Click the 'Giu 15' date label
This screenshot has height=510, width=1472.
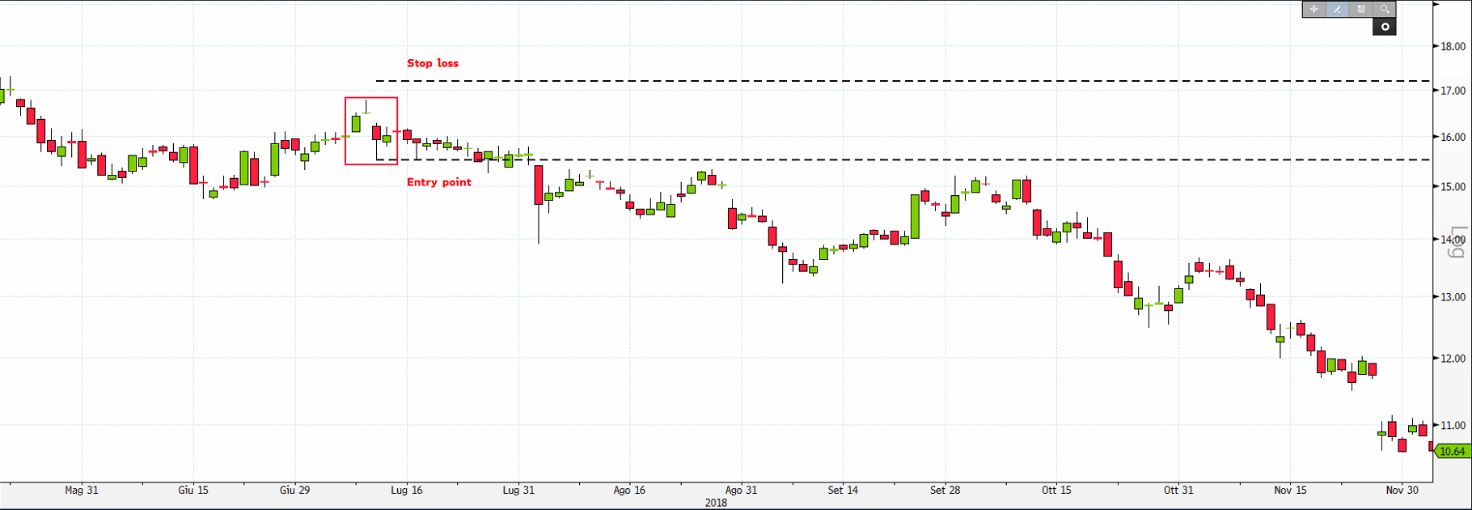click(193, 491)
